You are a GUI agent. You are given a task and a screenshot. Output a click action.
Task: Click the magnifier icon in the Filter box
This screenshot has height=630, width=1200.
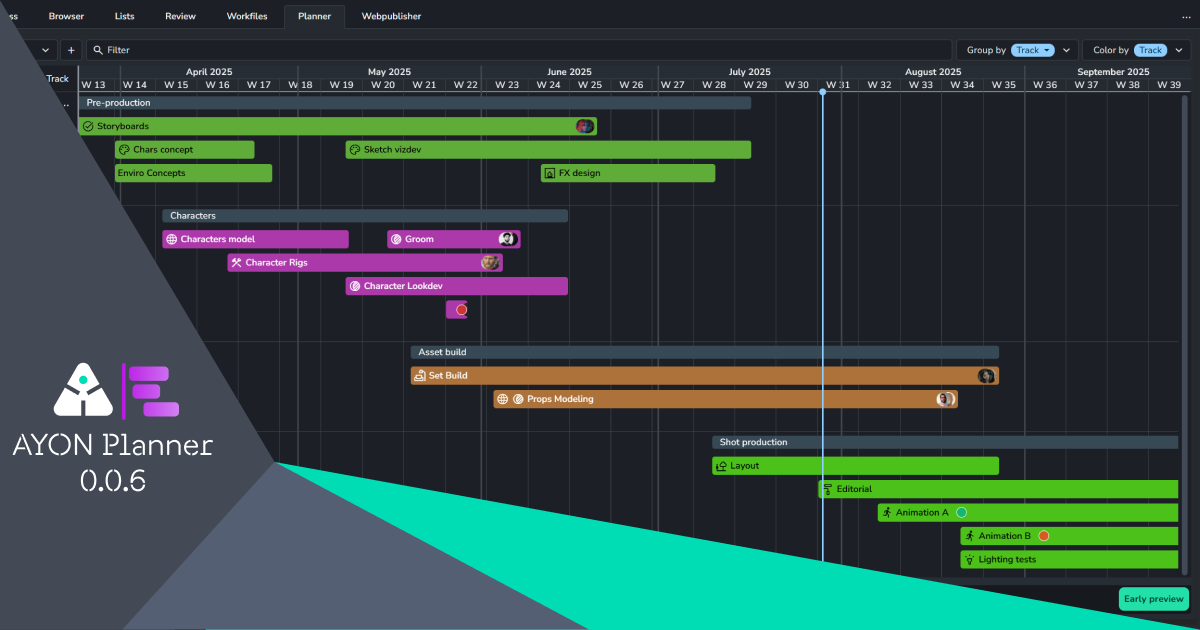point(97,50)
